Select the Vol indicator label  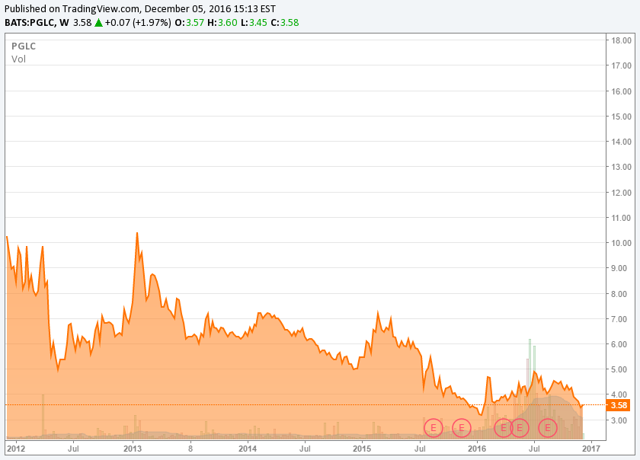pyautogui.click(x=18, y=59)
